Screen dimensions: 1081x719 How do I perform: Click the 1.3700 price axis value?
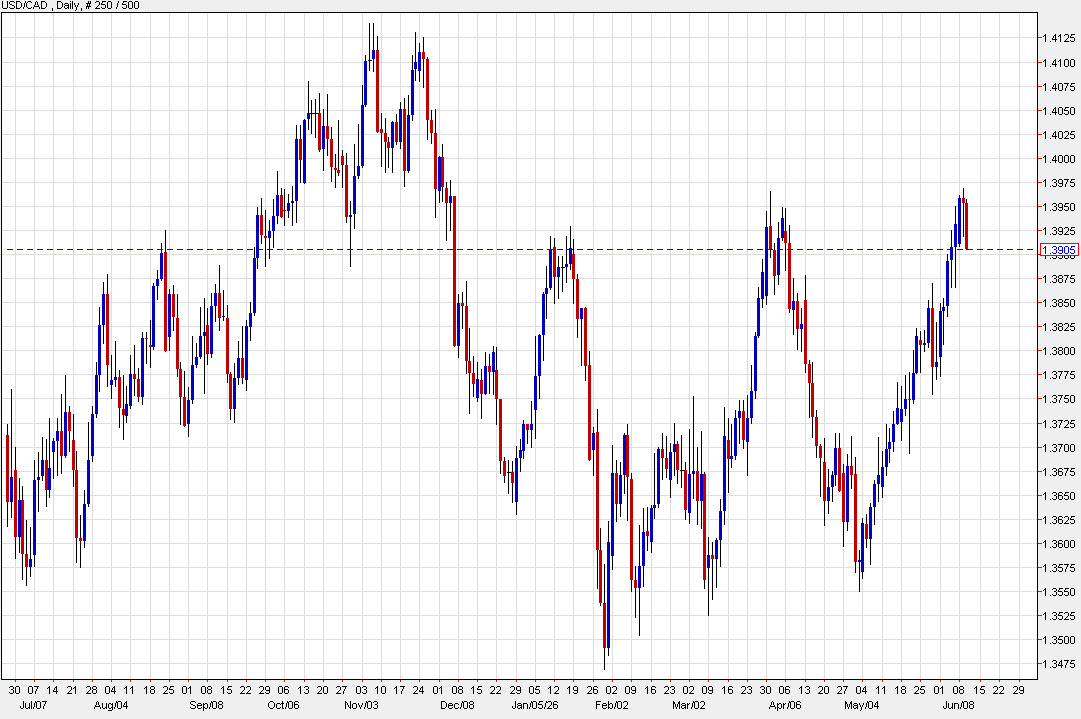pyautogui.click(x=1058, y=448)
